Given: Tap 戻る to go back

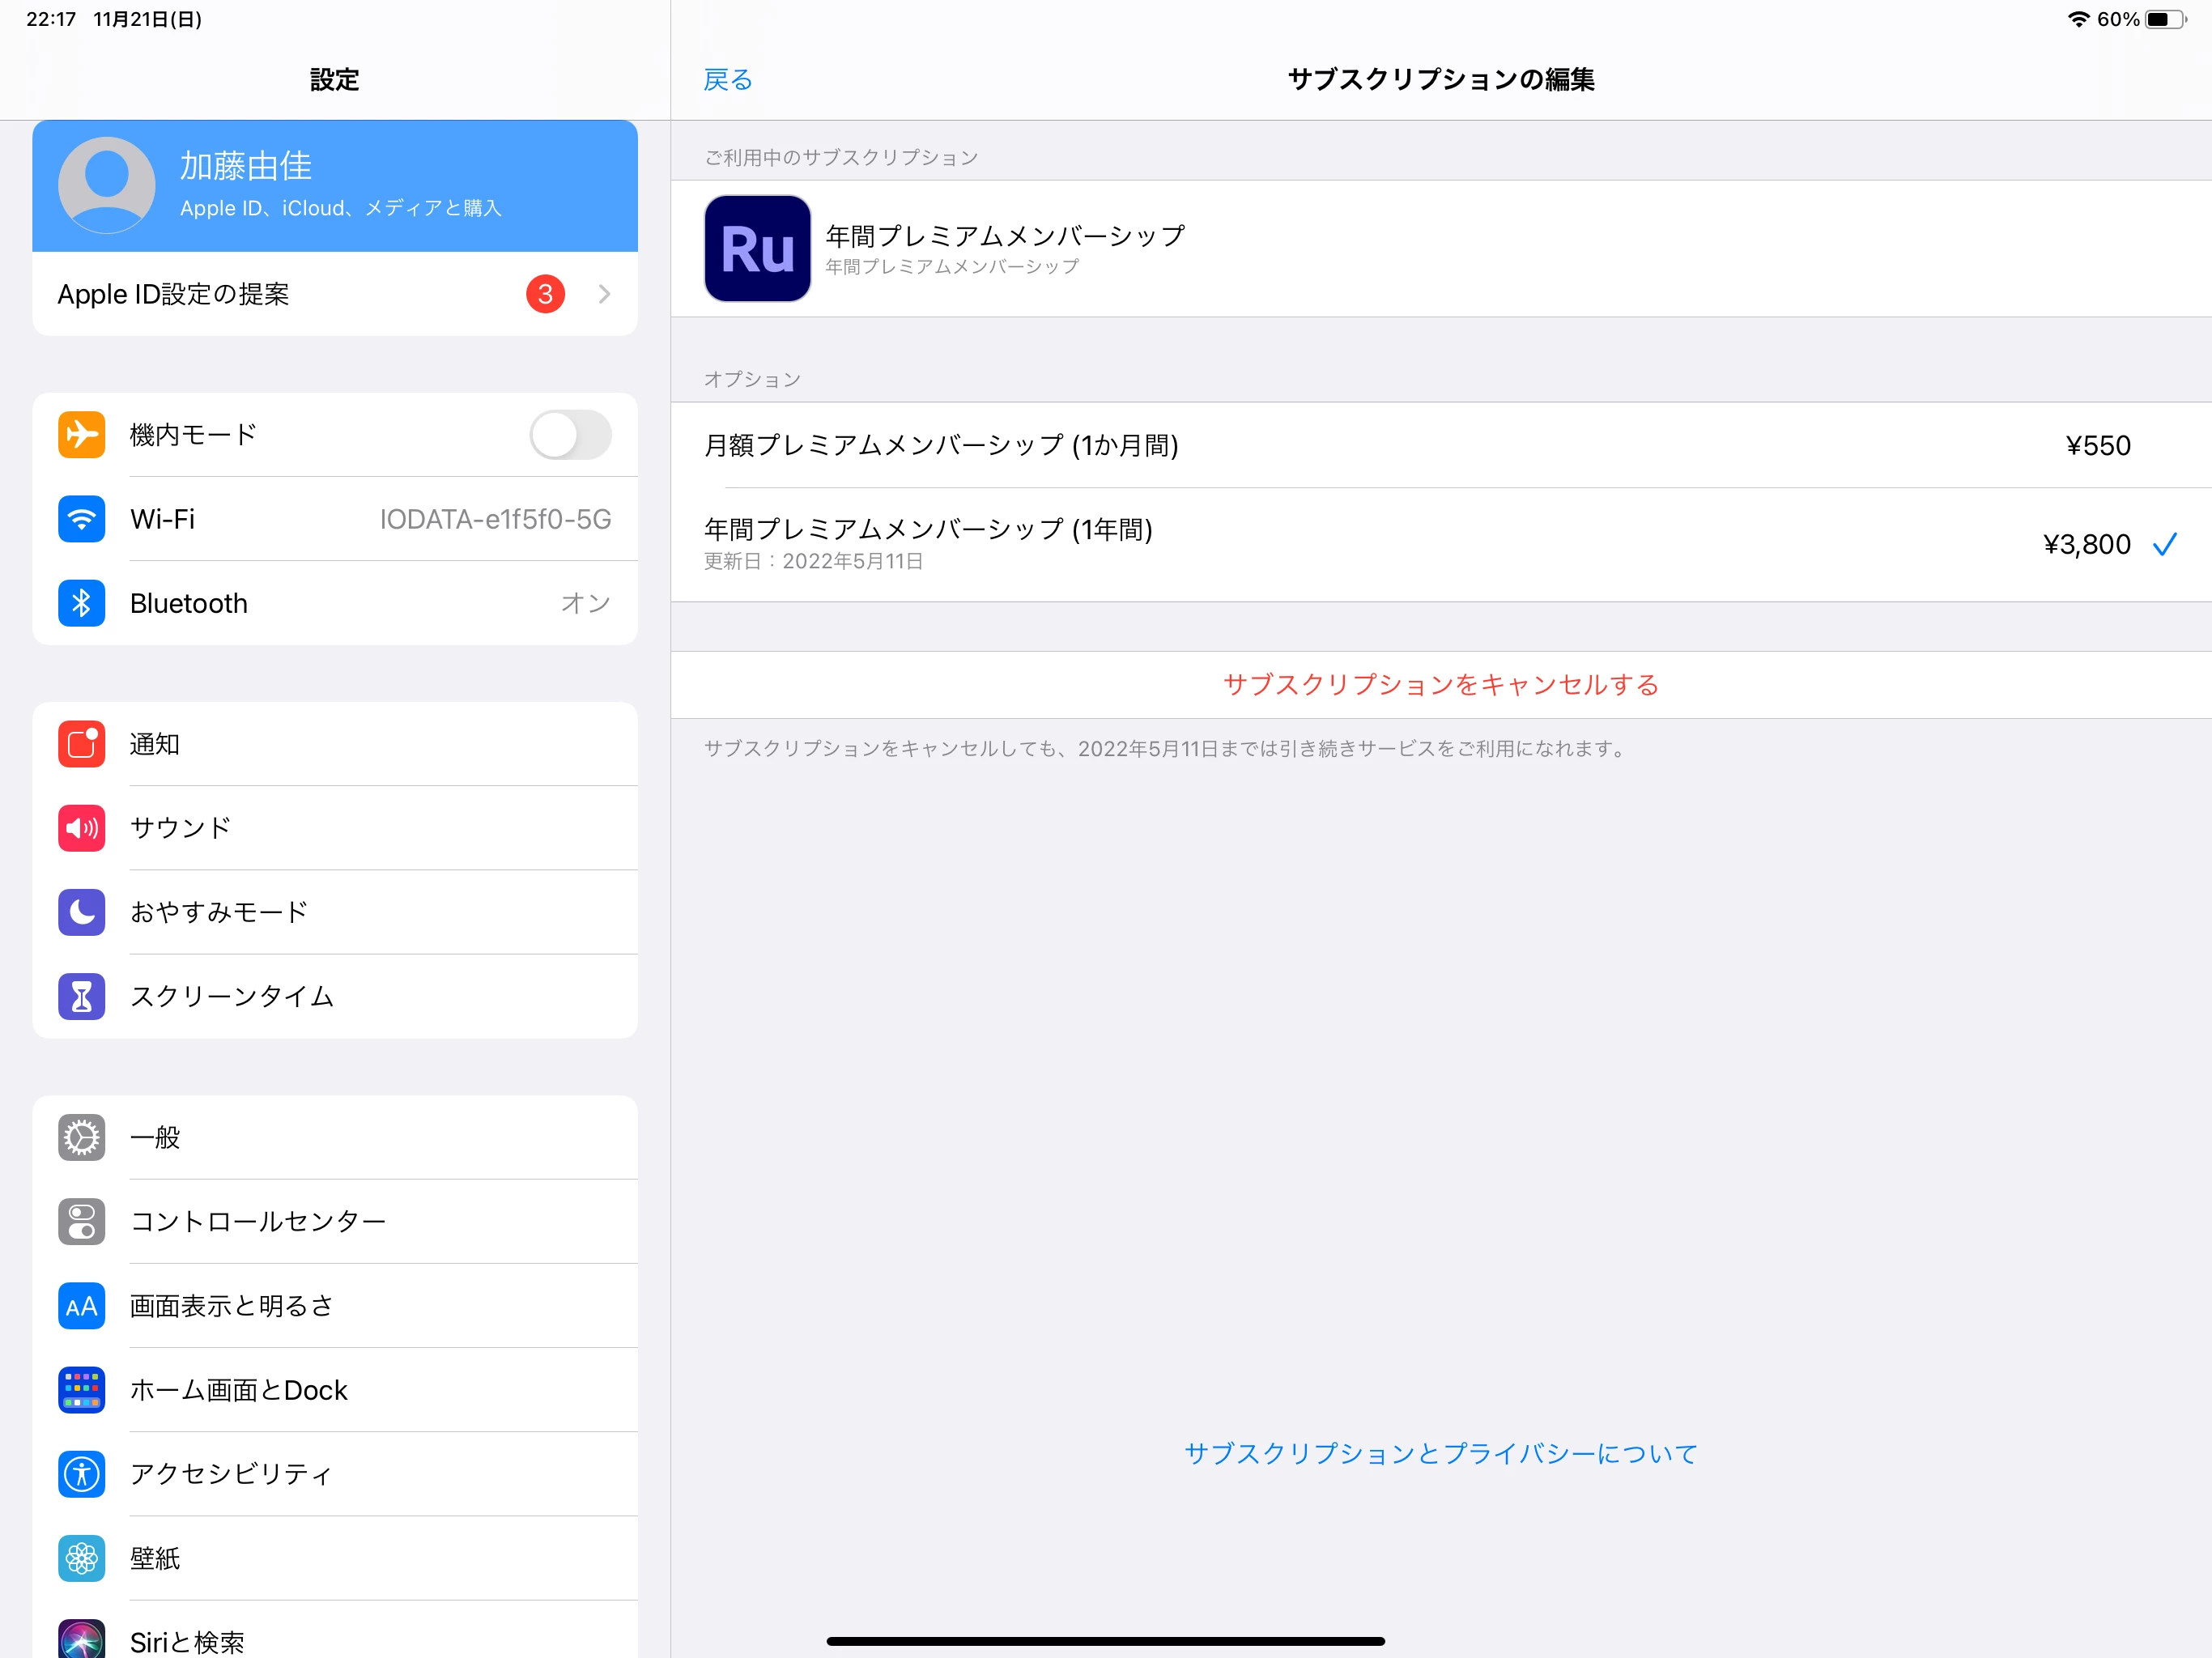Looking at the screenshot, I should [727, 79].
